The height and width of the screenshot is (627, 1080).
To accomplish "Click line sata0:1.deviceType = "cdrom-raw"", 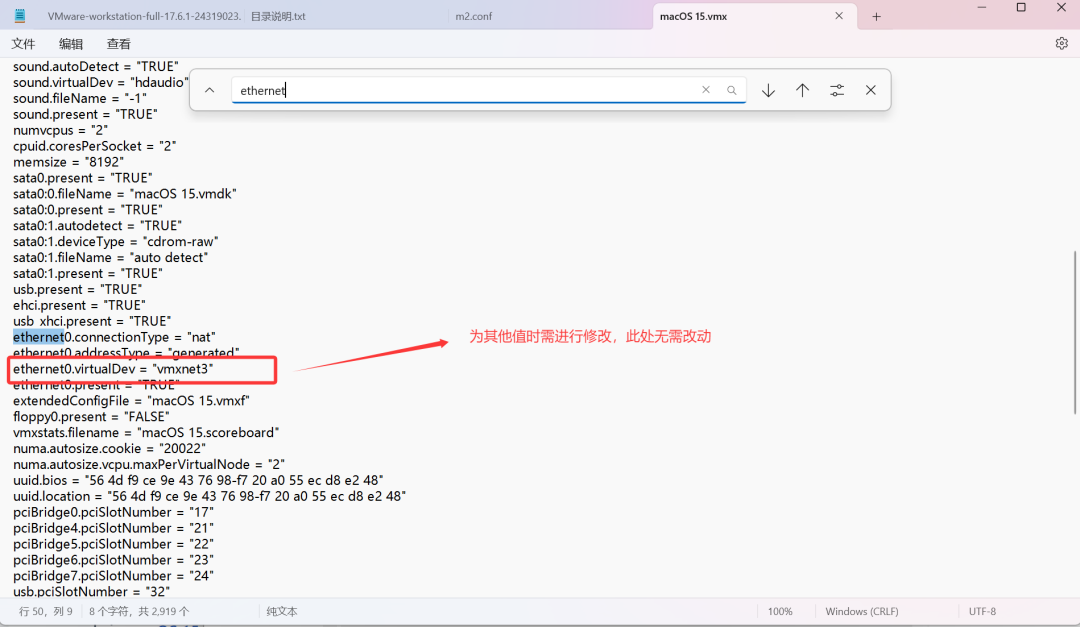I will click(x=116, y=241).
